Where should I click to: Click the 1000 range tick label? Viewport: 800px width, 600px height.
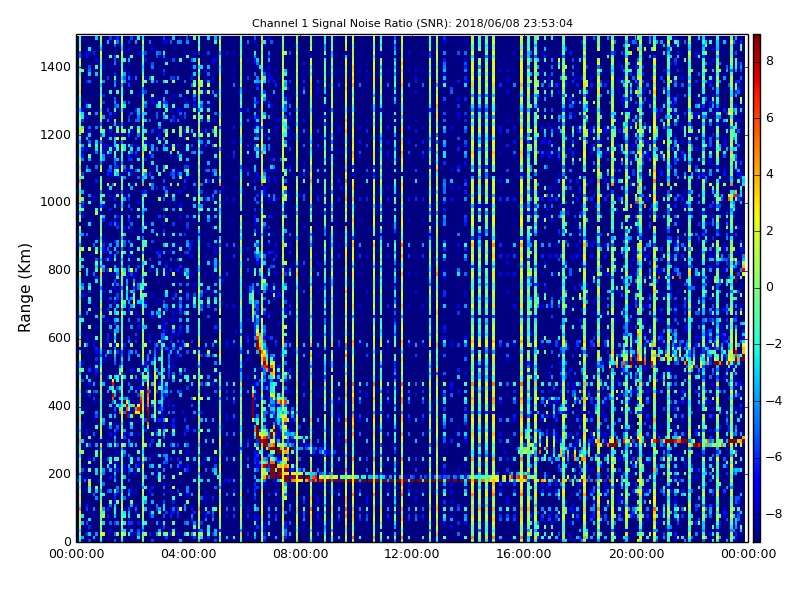(x=56, y=202)
